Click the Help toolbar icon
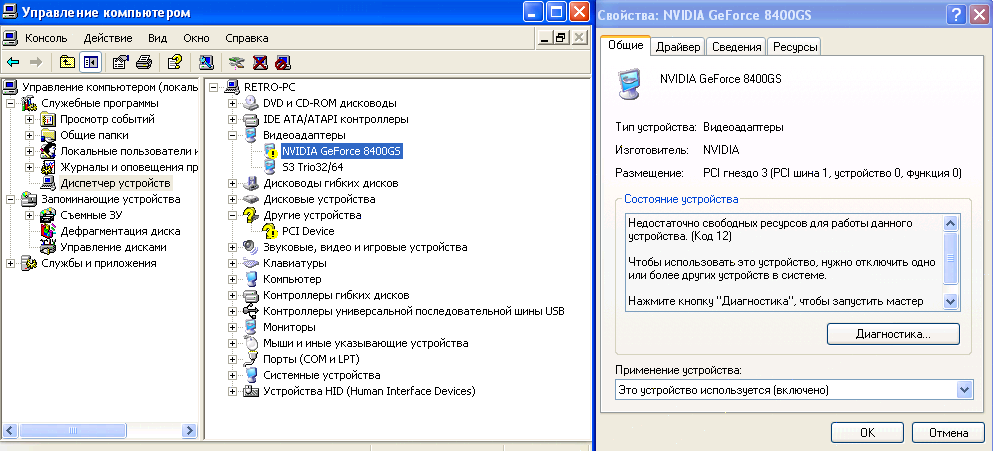The image size is (993, 451). [x=174, y=62]
